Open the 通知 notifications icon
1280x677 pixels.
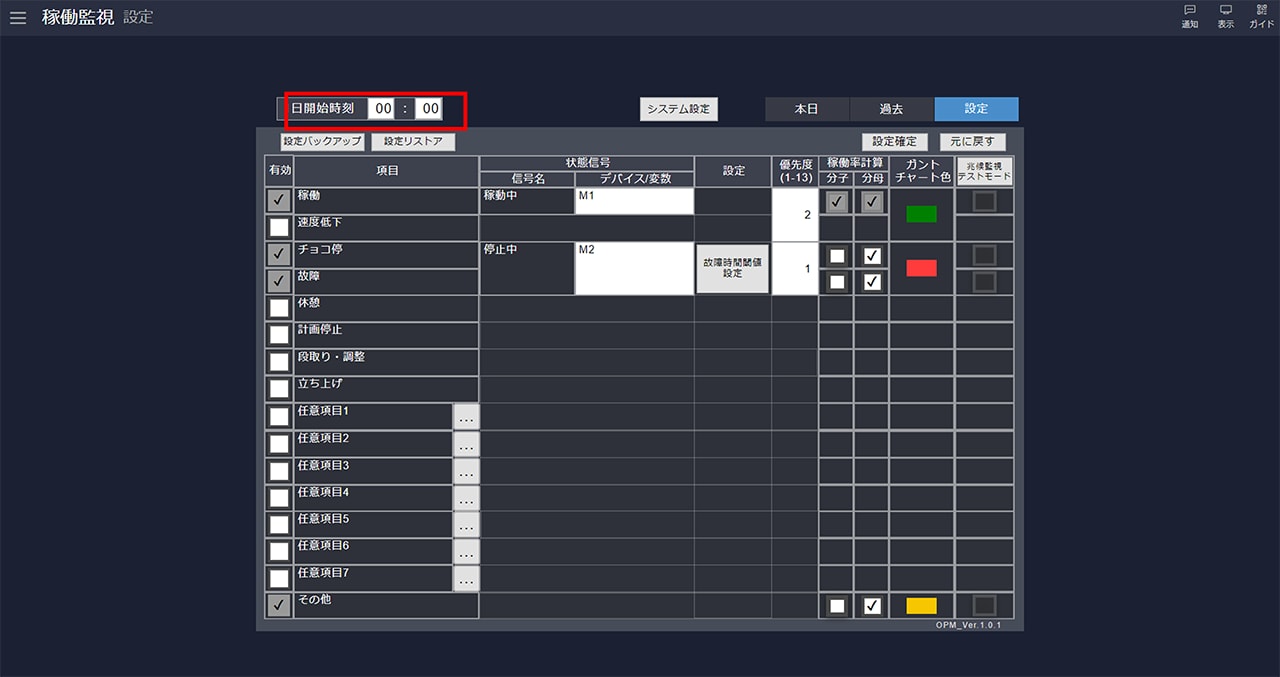pos(1189,16)
